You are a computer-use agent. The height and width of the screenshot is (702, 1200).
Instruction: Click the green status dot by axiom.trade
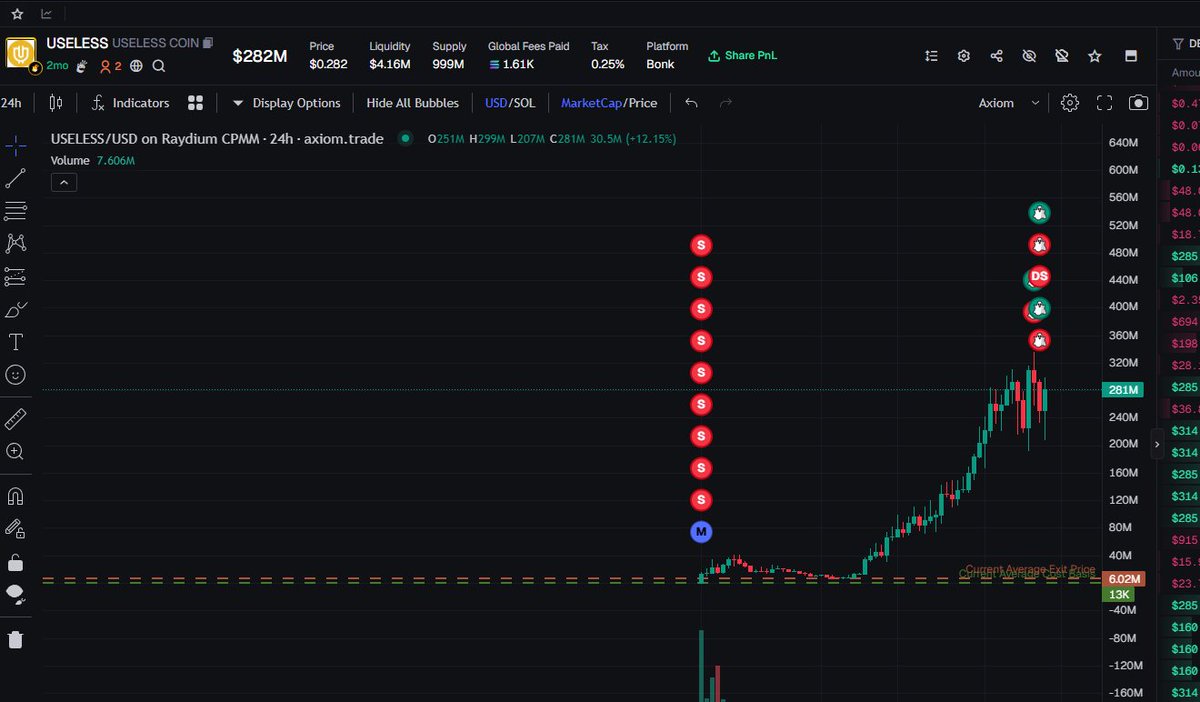point(405,139)
